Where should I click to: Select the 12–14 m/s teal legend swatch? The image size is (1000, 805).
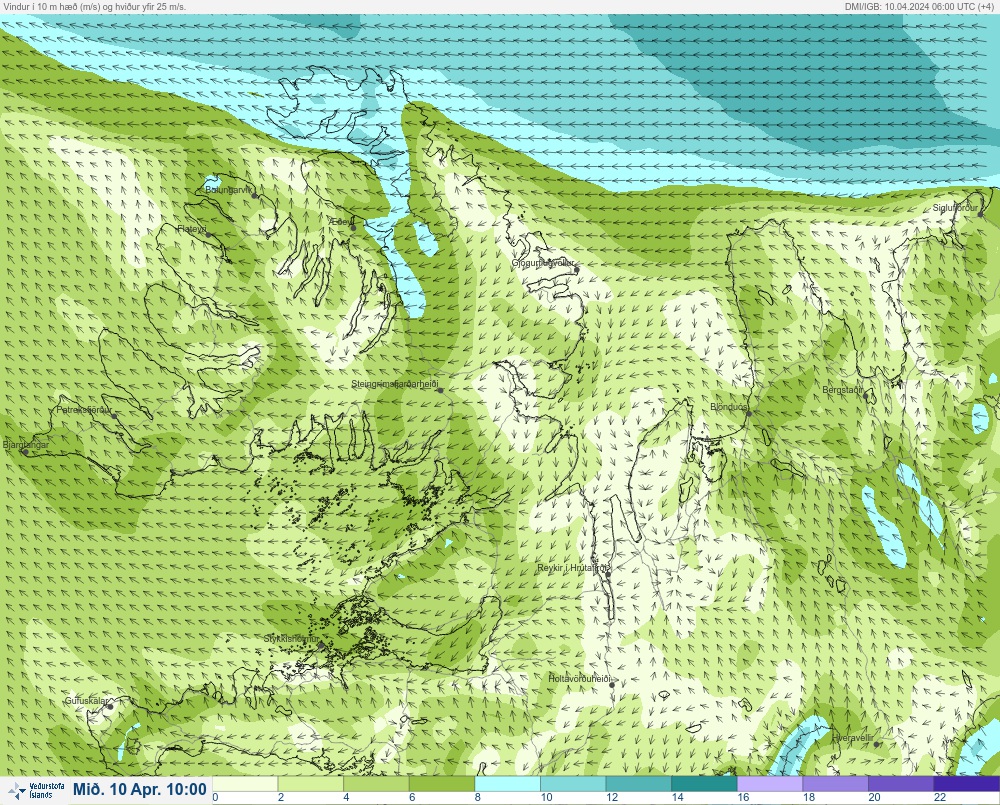pos(639,783)
